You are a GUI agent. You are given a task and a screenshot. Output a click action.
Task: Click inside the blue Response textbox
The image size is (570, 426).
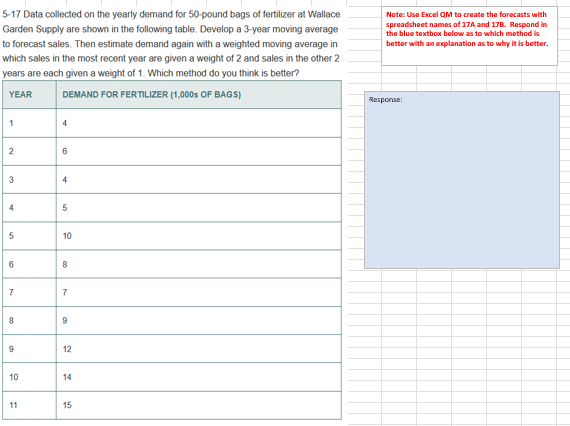(x=462, y=180)
